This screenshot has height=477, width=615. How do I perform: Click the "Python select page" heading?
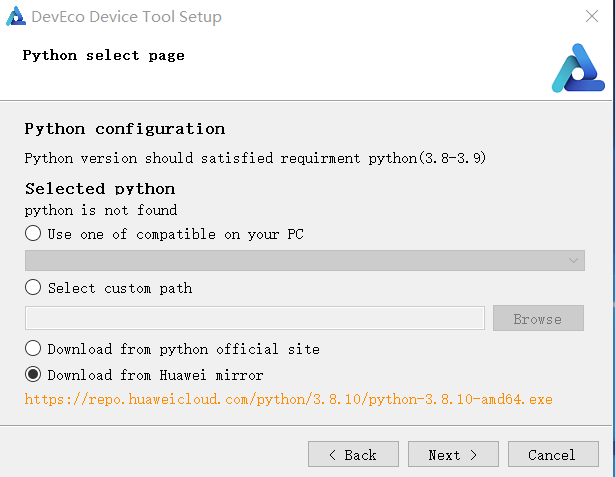pyautogui.click(x=103, y=56)
